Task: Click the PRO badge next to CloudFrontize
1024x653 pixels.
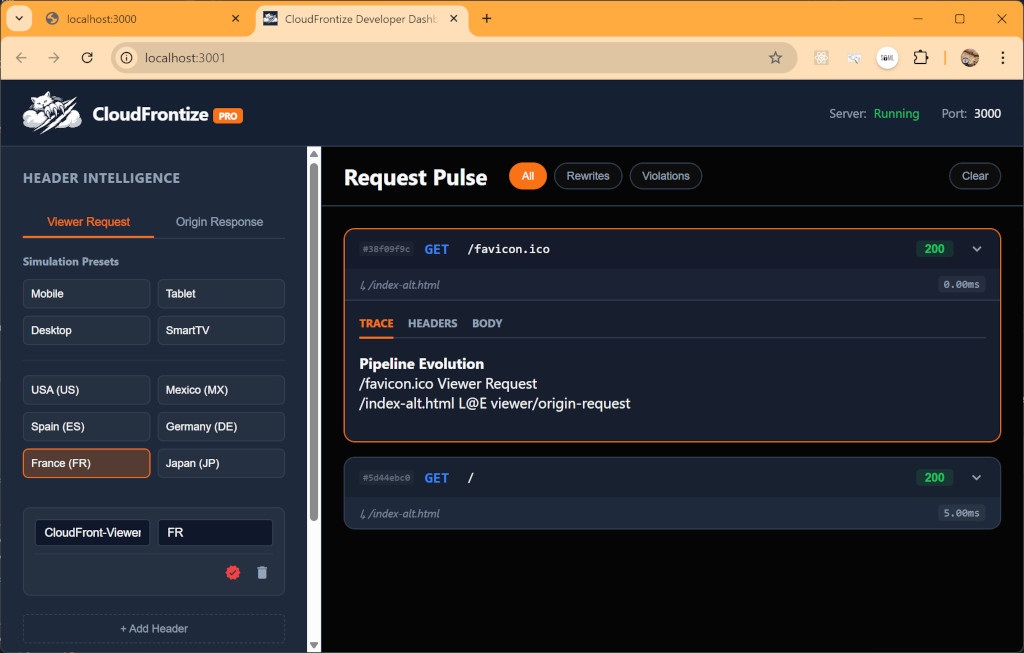Action: [x=227, y=115]
